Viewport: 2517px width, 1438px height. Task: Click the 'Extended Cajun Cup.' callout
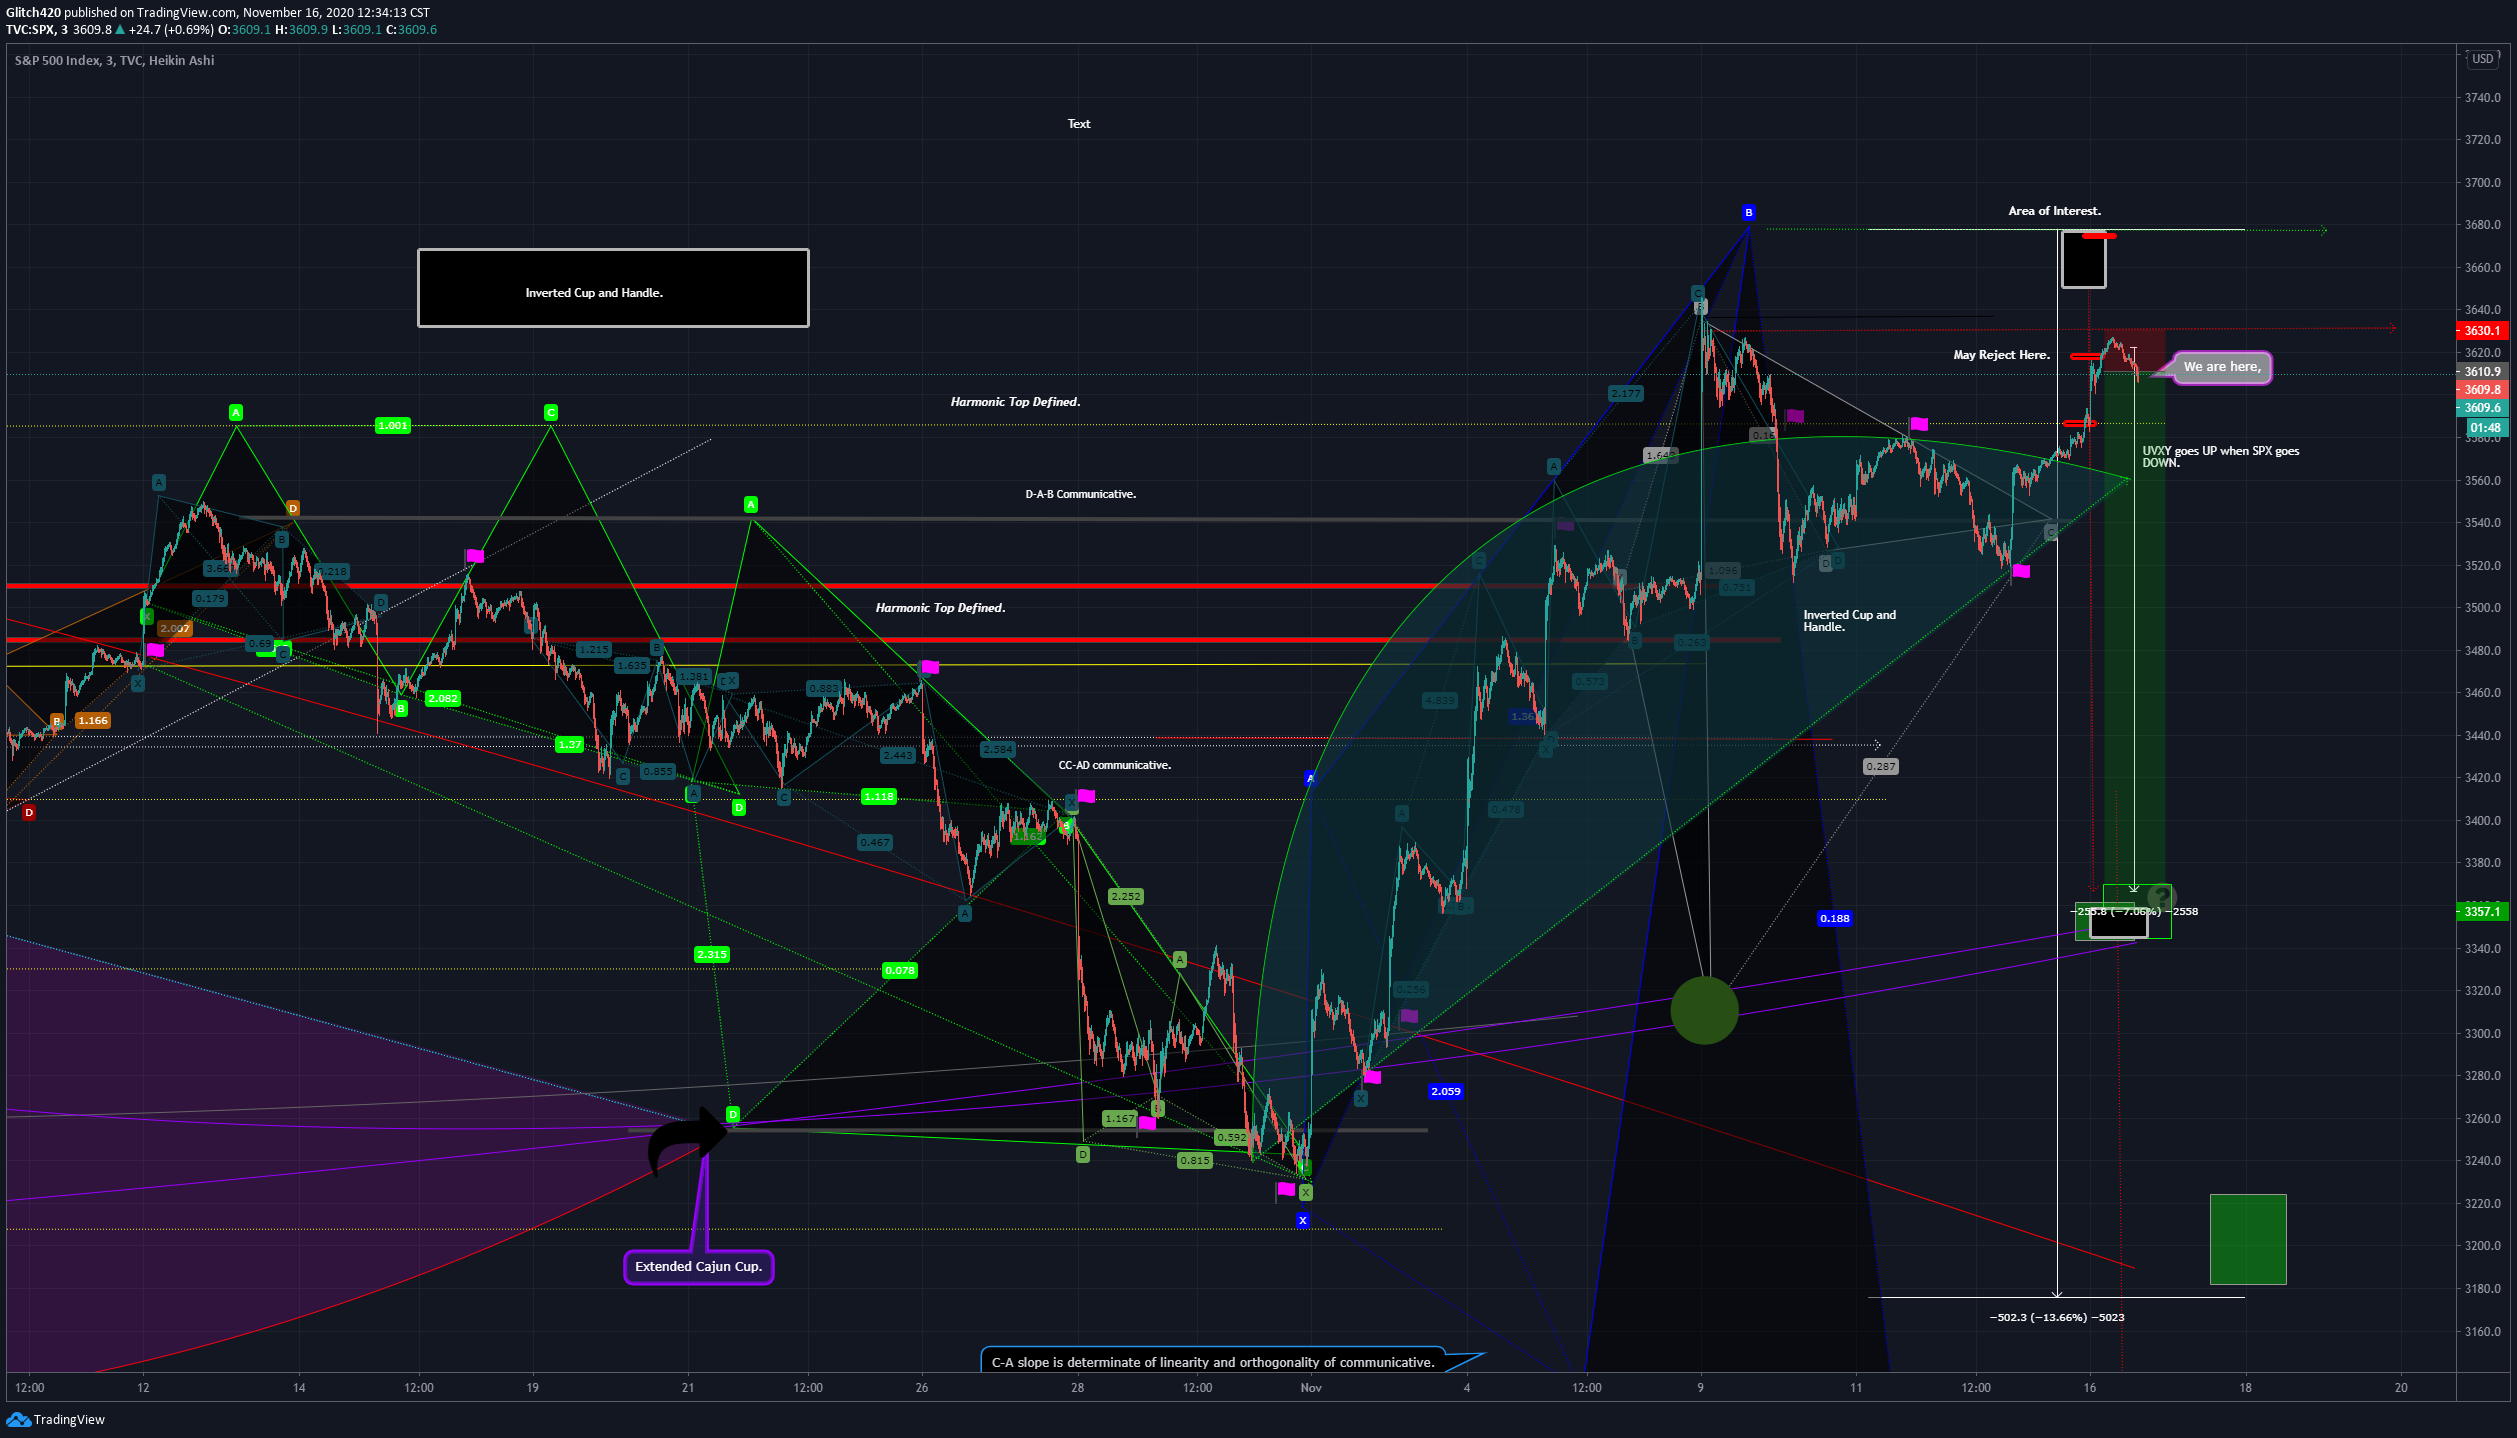(x=699, y=1267)
